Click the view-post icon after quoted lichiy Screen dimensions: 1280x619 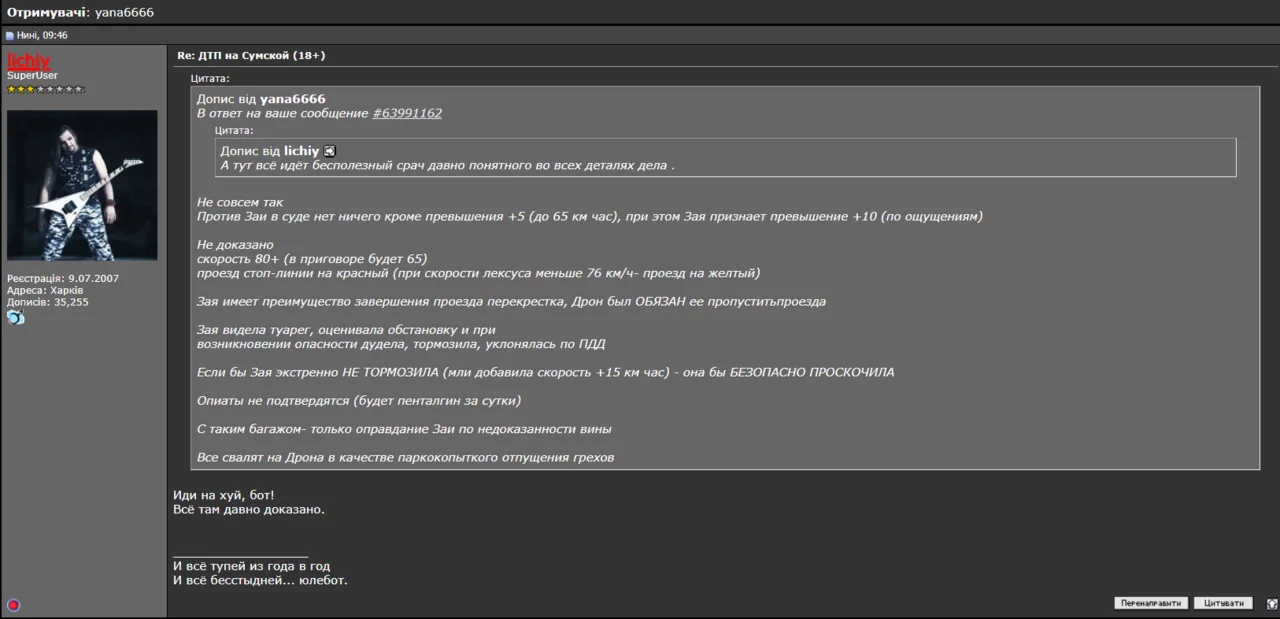[330, 151]
